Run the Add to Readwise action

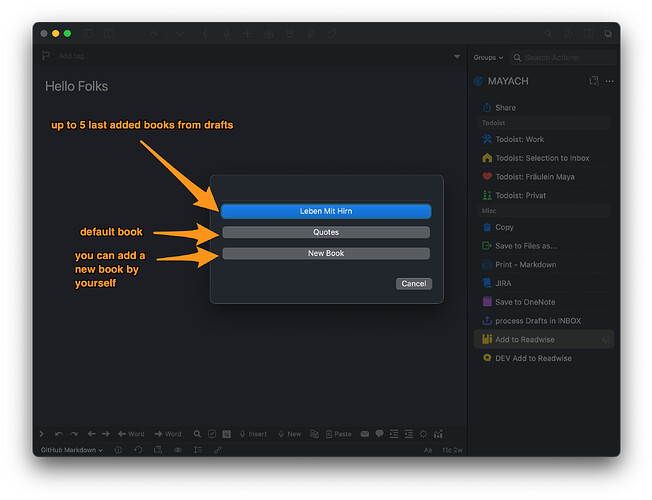(x=543, y=339)
